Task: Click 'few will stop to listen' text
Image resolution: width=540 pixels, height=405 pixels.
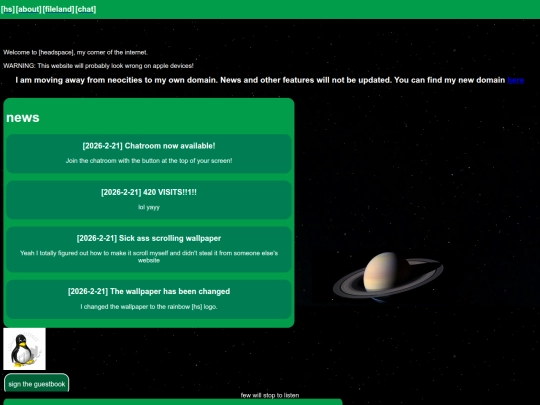Action: tap(270, 395)
